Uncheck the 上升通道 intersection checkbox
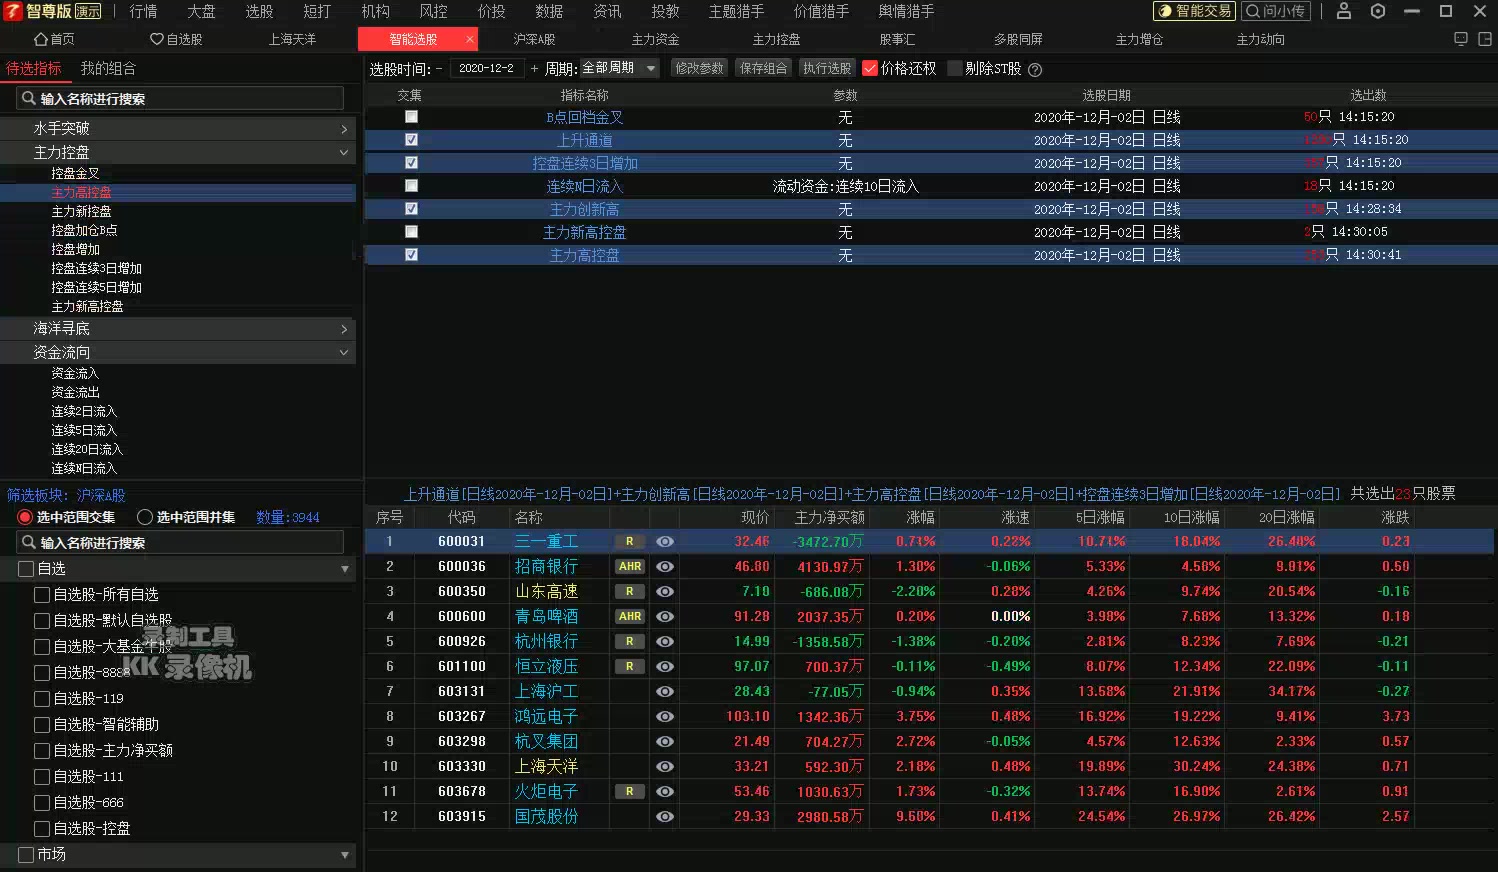This screenshot has height=872, width=1498. point(411,140)
